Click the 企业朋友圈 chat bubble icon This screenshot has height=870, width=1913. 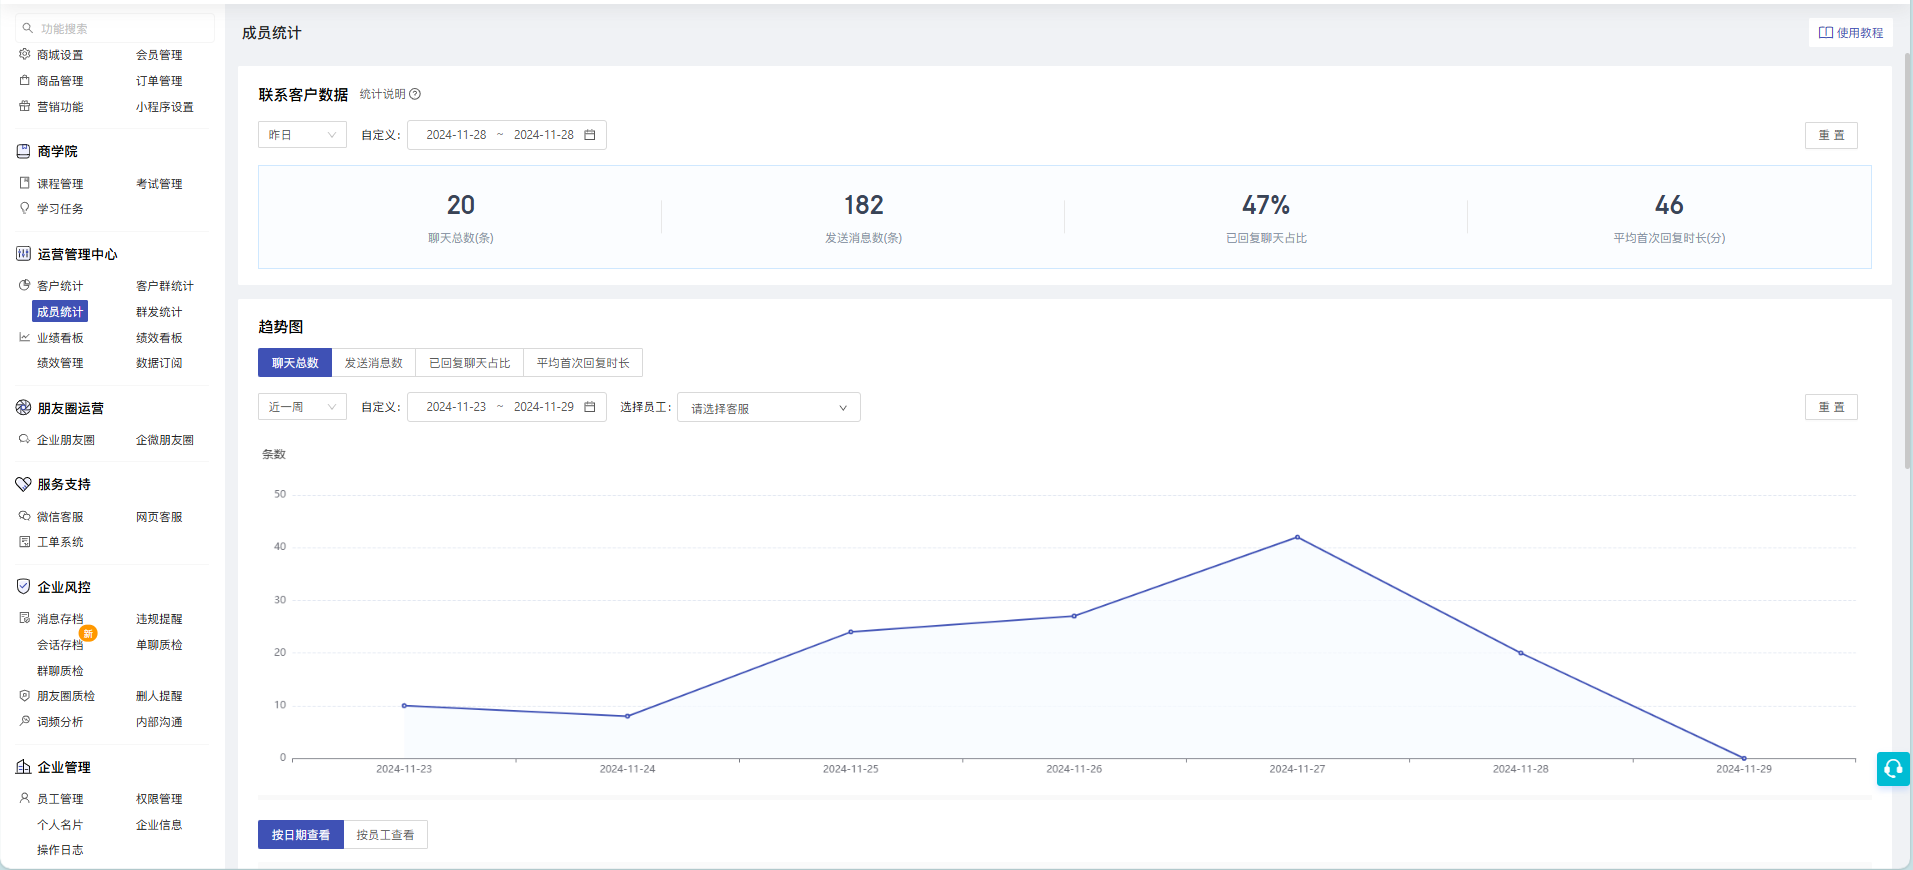pyautogui.click(x=25, y=439)
